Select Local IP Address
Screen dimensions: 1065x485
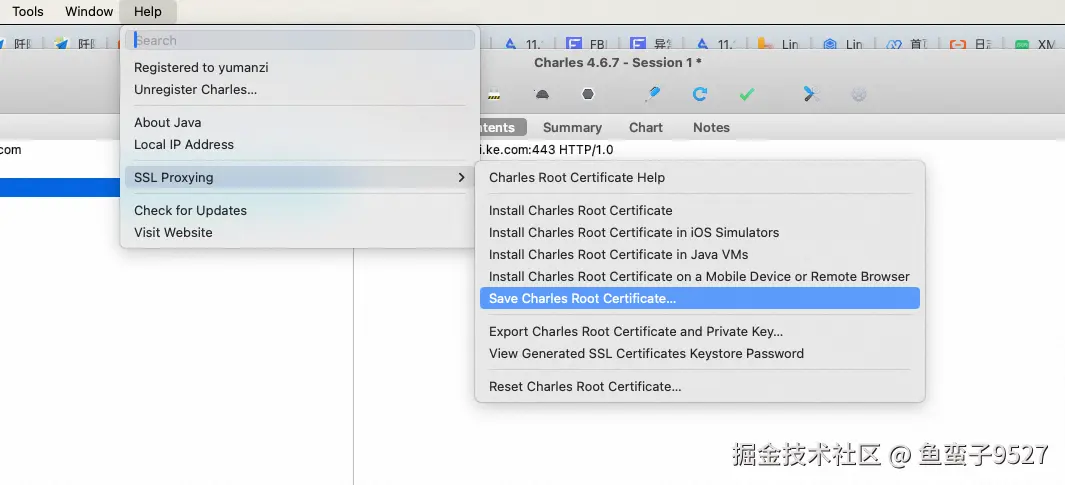click(300, 144)
